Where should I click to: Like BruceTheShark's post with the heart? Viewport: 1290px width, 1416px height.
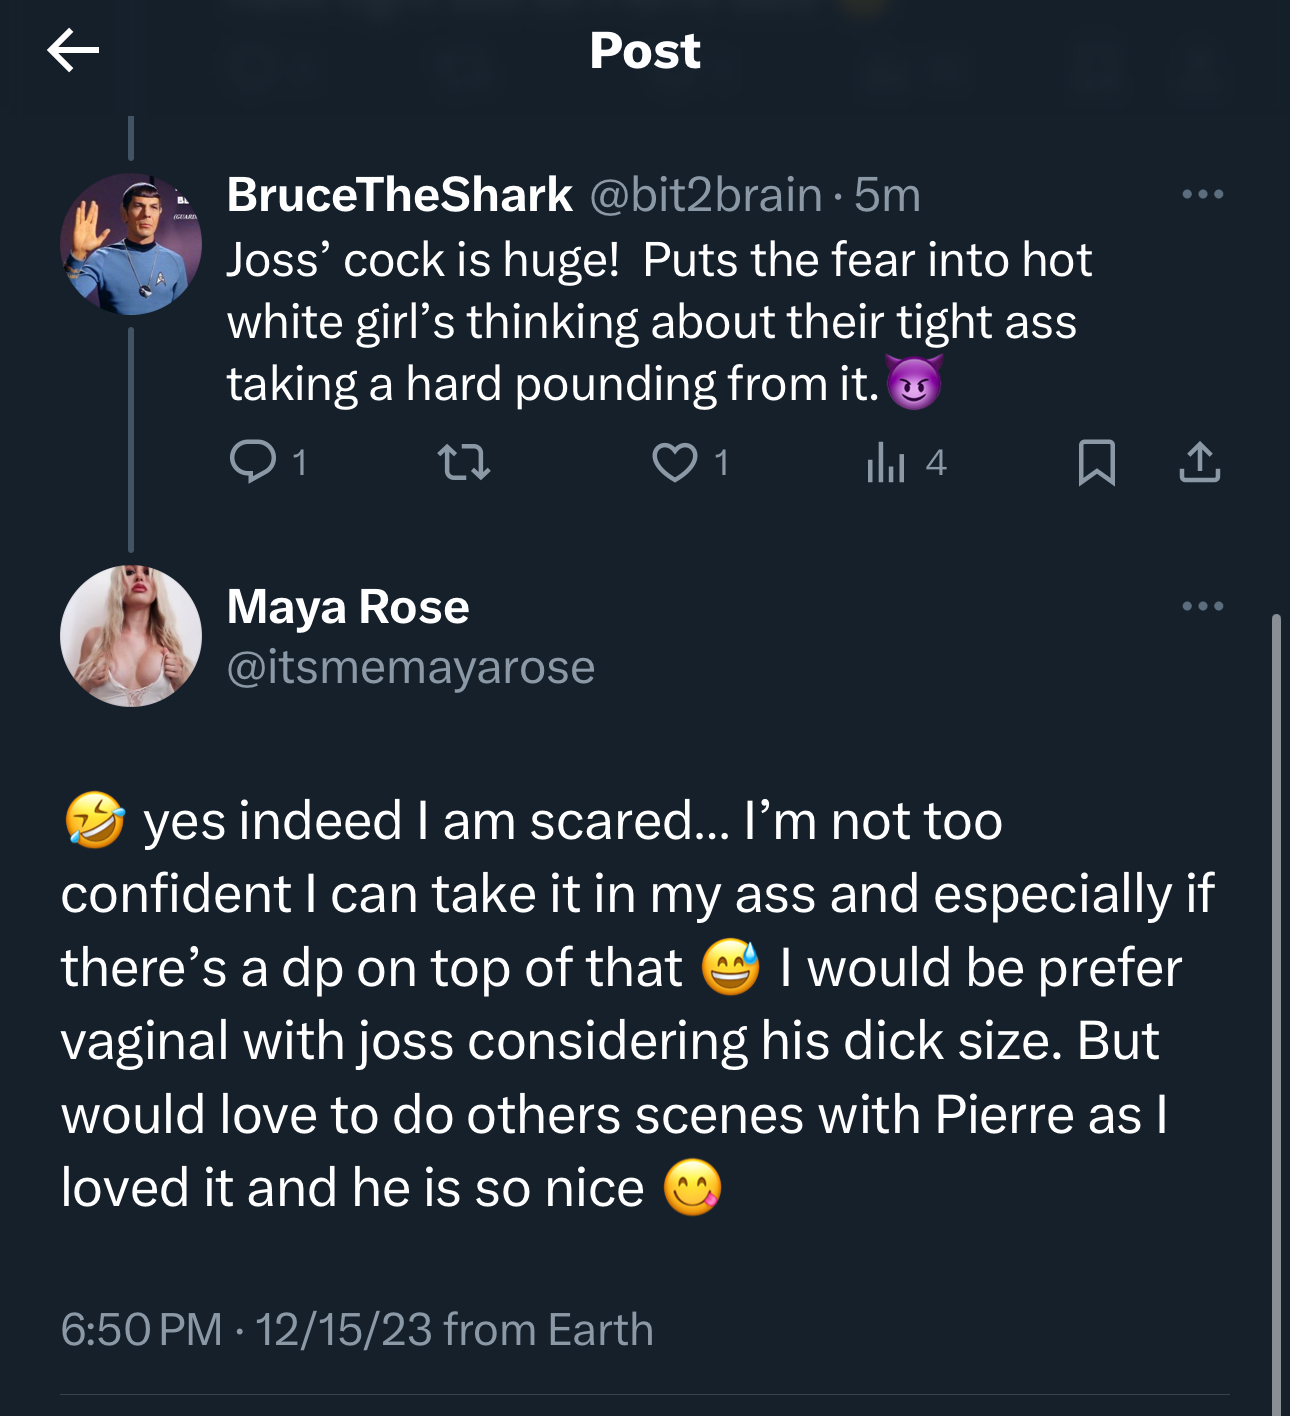(675, 462)
